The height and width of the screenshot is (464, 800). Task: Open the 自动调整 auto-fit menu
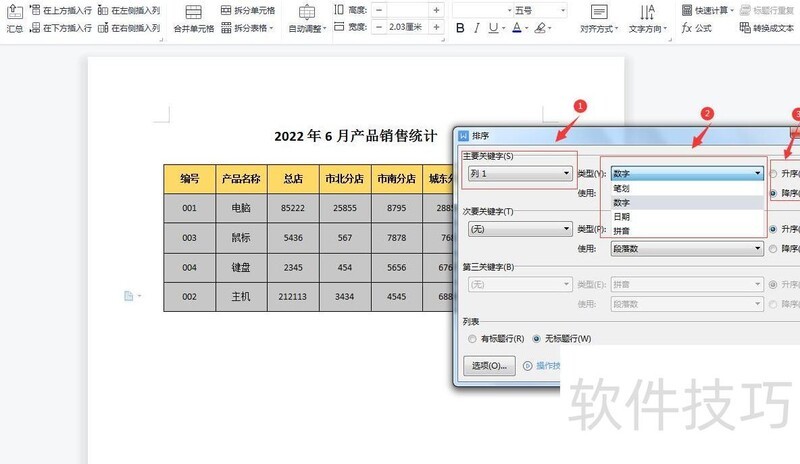click(307, 19)
